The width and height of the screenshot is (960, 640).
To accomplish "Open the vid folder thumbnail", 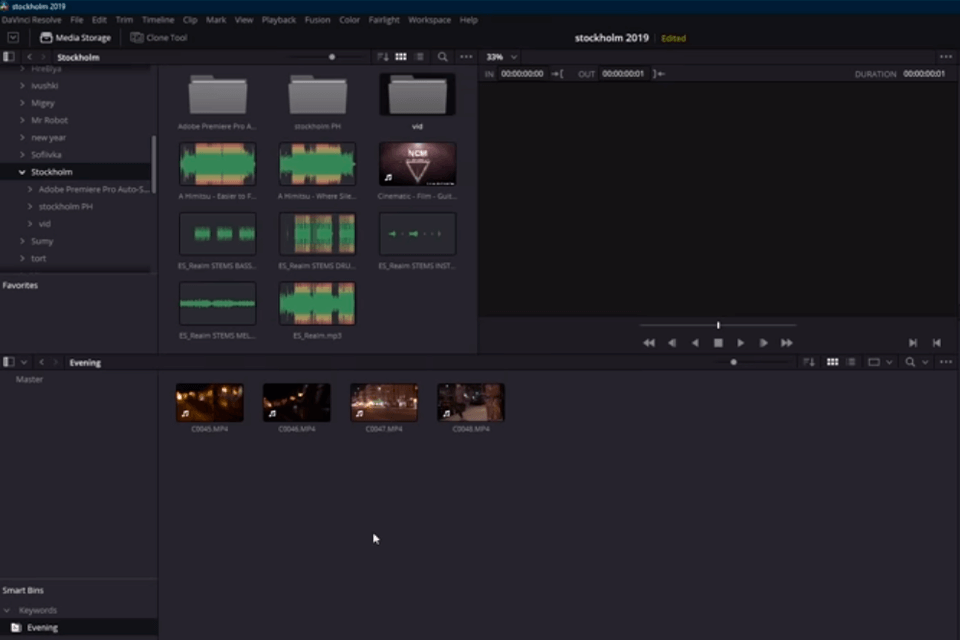I will 417,96.
